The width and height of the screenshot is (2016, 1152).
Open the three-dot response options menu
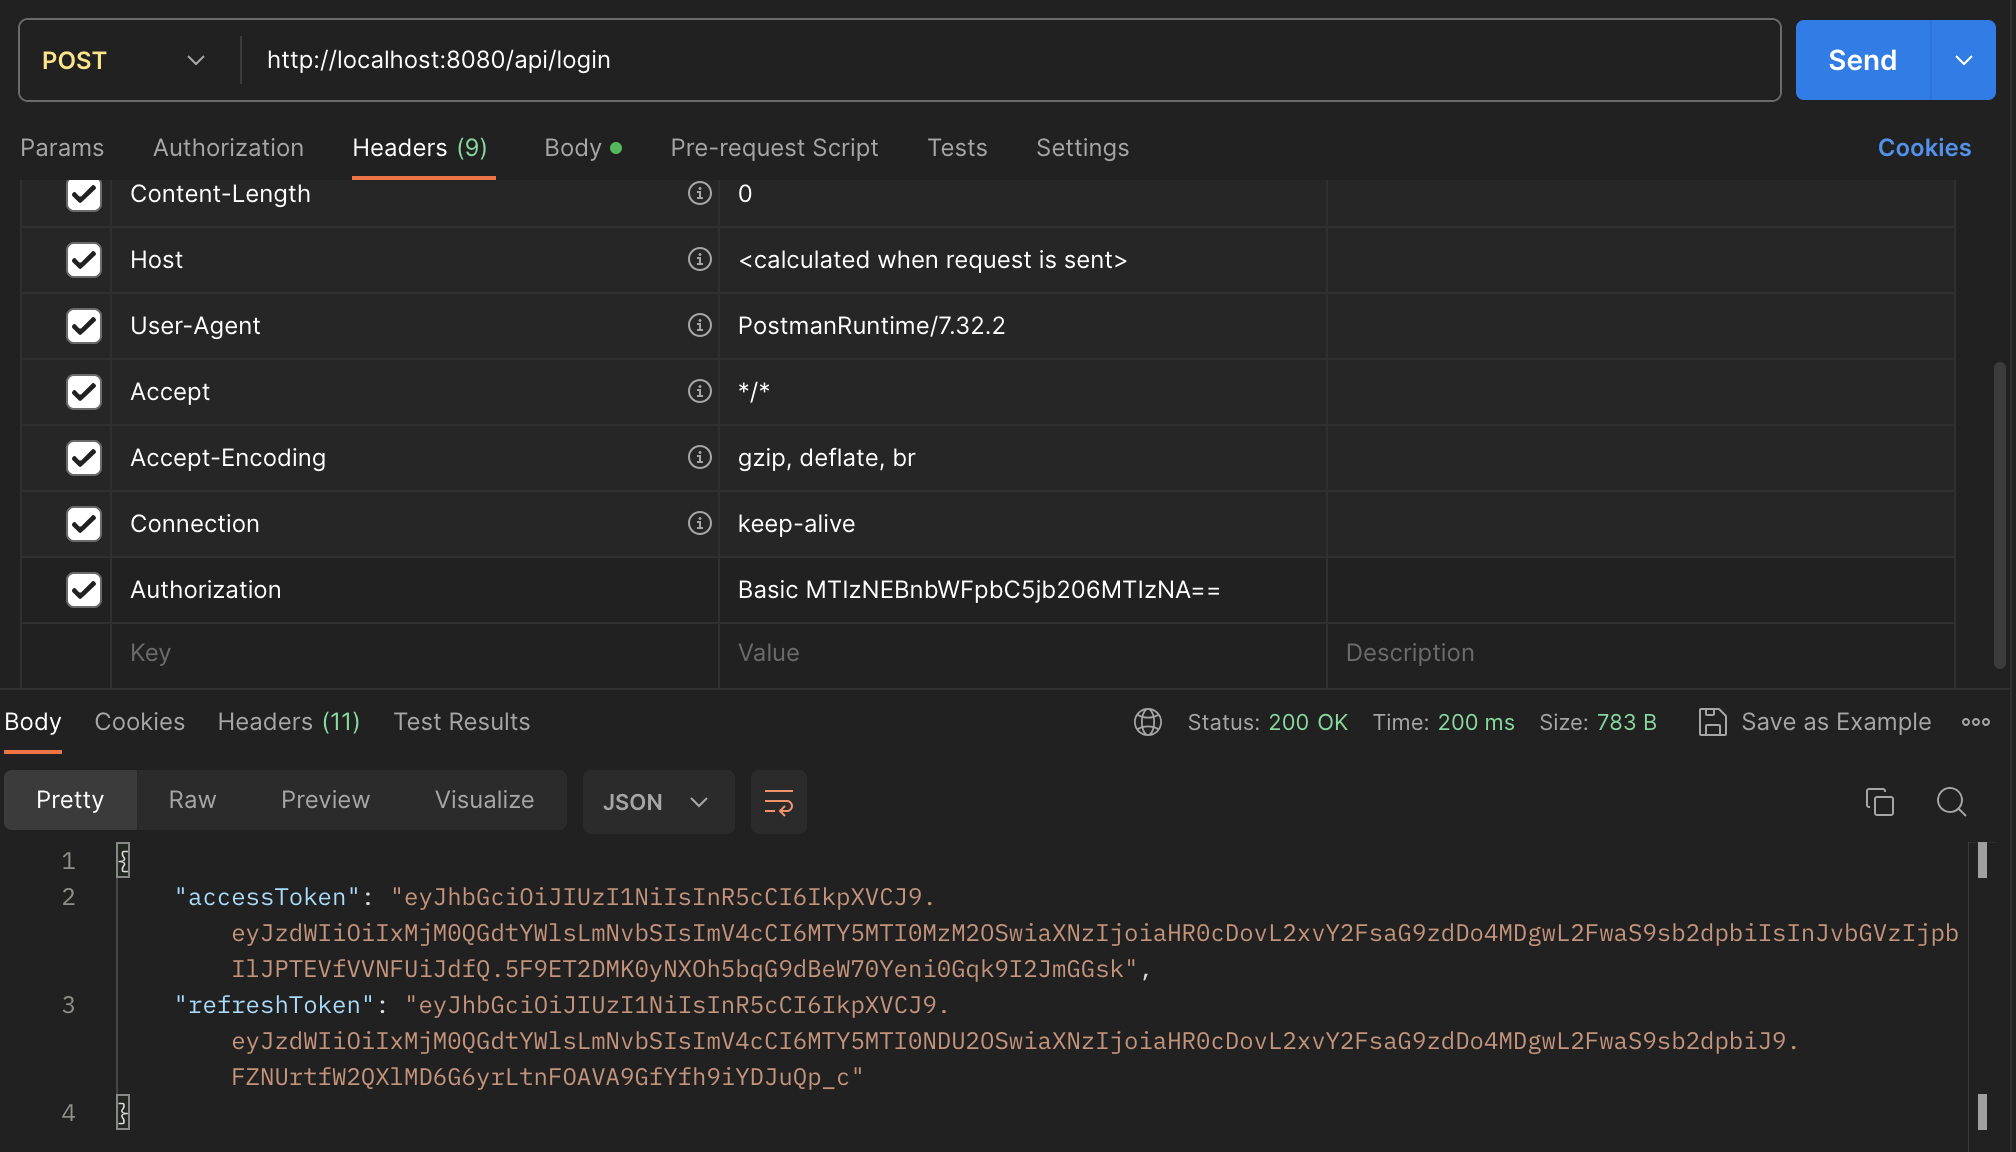tap(1975, 722)
